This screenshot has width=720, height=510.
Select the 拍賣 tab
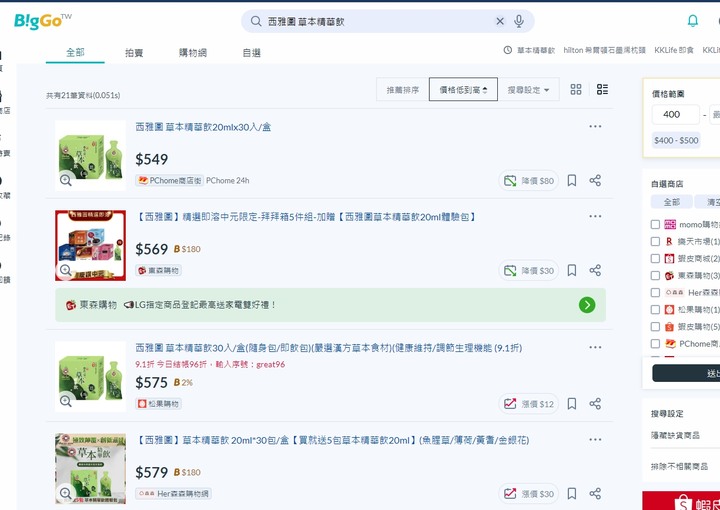134,53
